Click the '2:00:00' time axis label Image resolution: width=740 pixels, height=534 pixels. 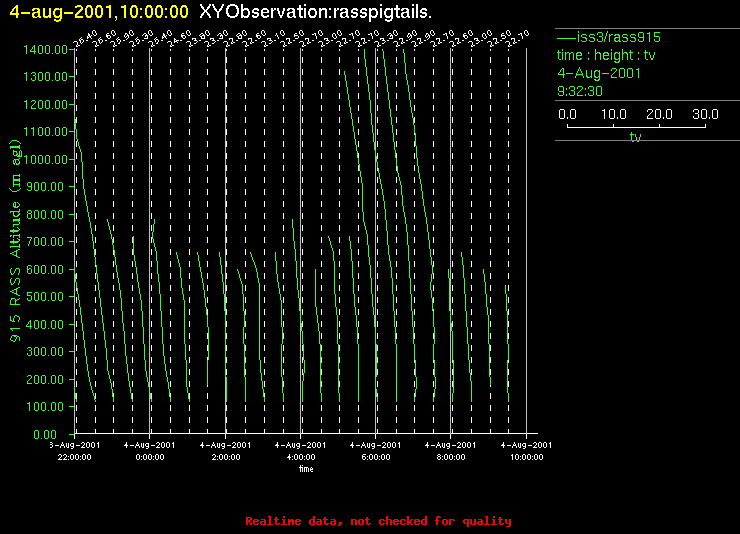point(226,457)
